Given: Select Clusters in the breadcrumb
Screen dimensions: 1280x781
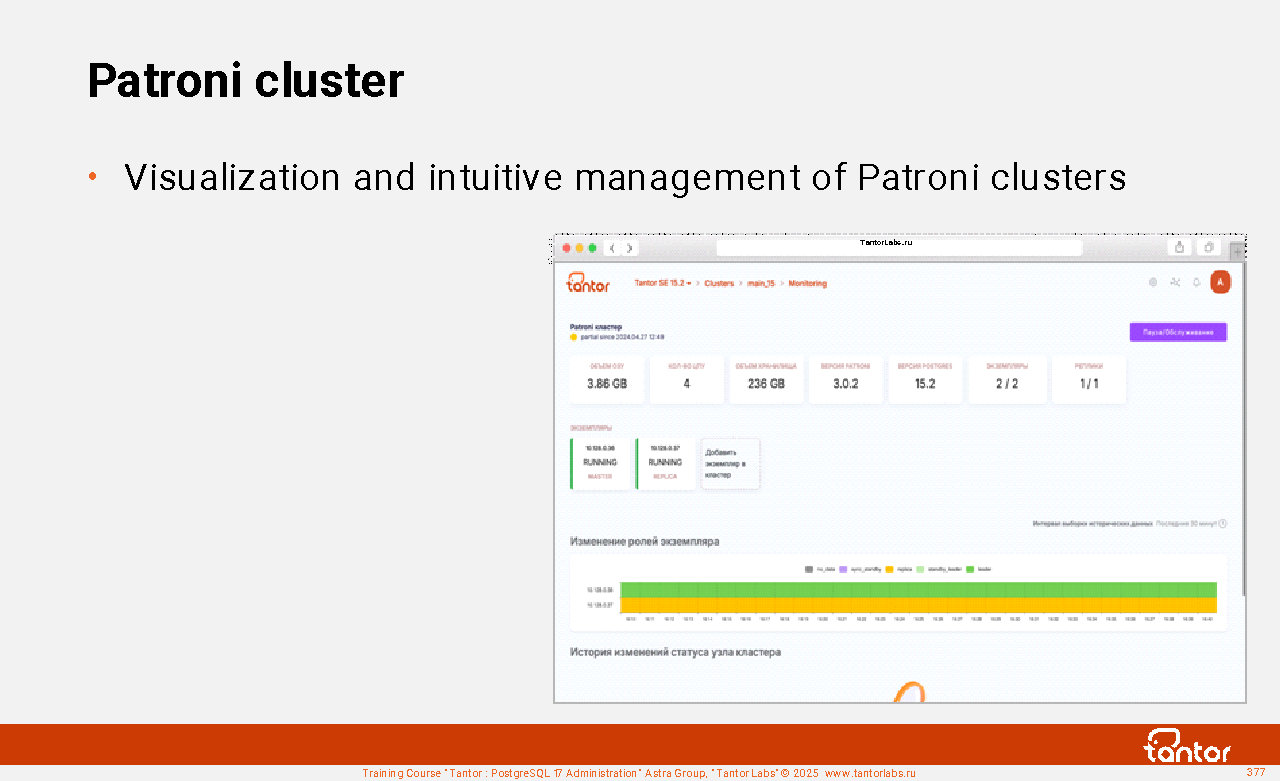Looking at the screenshot, I should 719,283.
